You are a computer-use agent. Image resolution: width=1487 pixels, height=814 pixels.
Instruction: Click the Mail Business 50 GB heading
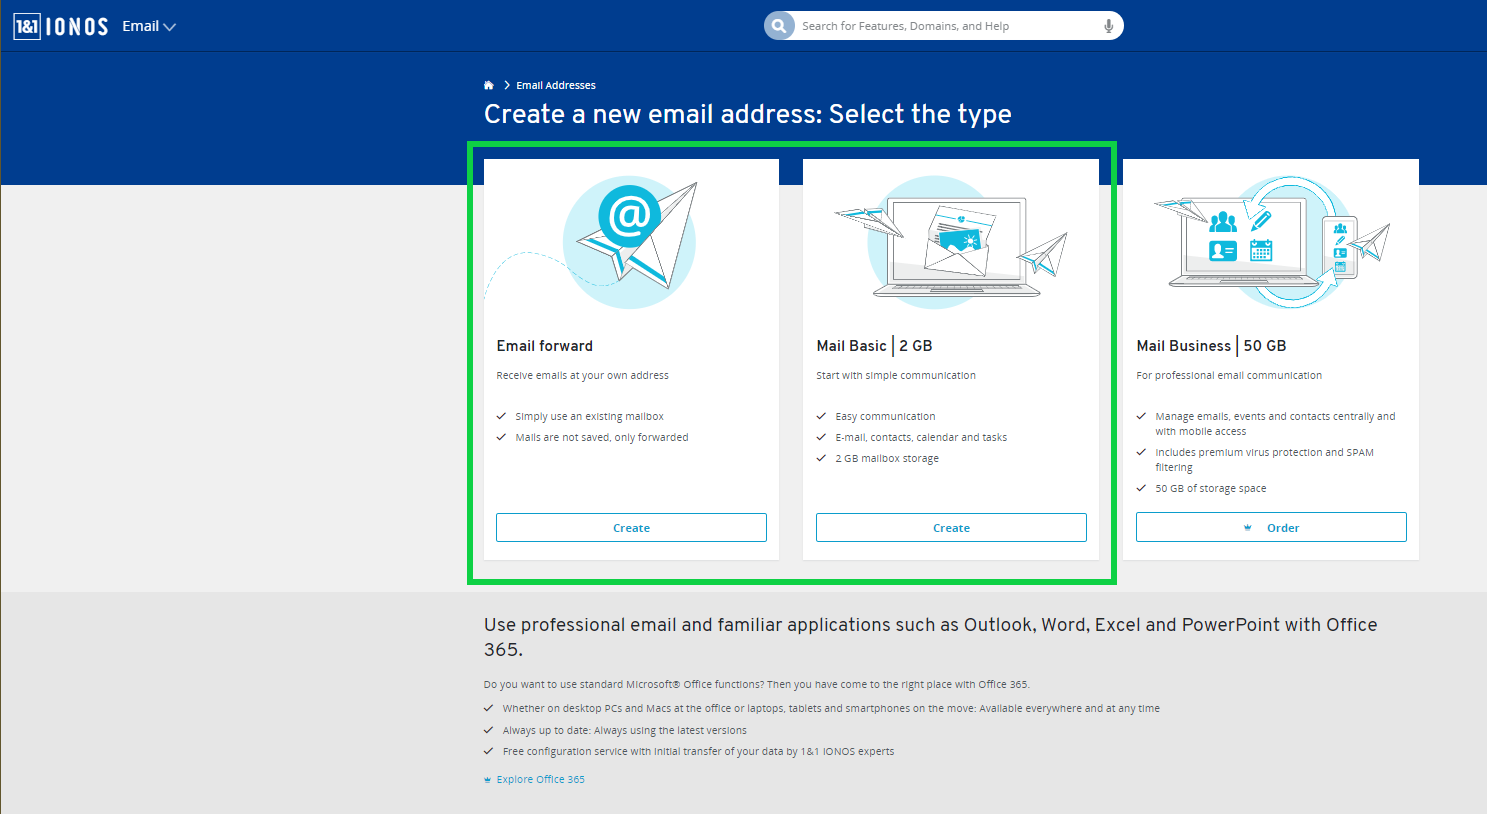[1211, 346]
